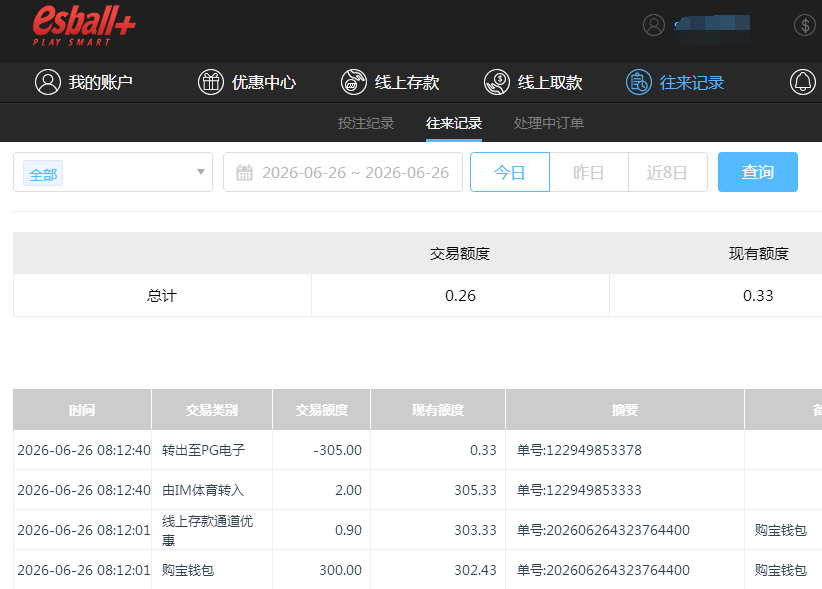The image size is (822, 589).
Task: Click the 查询 search button
Action: tap(758, 172)
